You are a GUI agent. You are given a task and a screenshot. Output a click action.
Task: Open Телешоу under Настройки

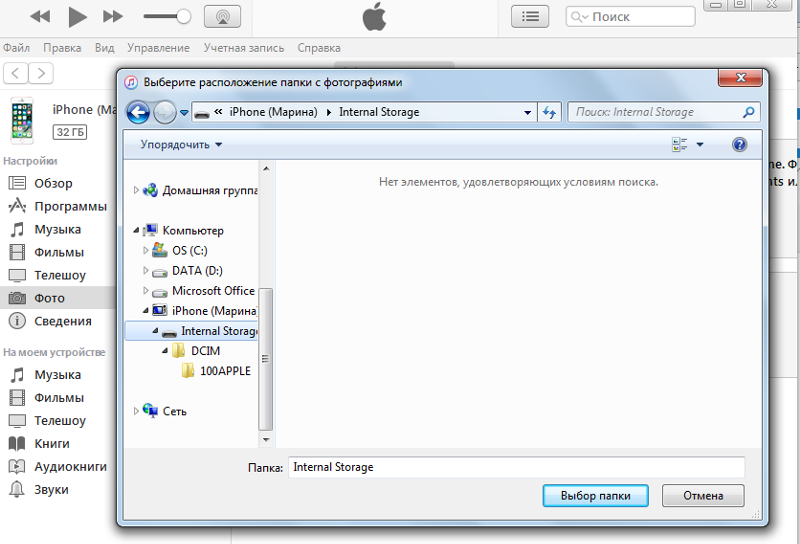point(58,275)
